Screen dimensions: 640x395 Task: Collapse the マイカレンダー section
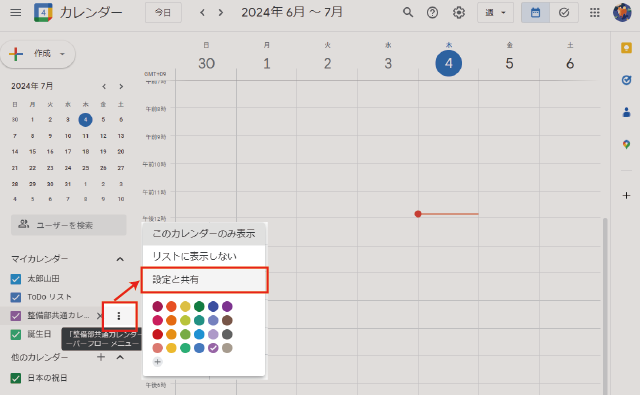coord(120,259)
